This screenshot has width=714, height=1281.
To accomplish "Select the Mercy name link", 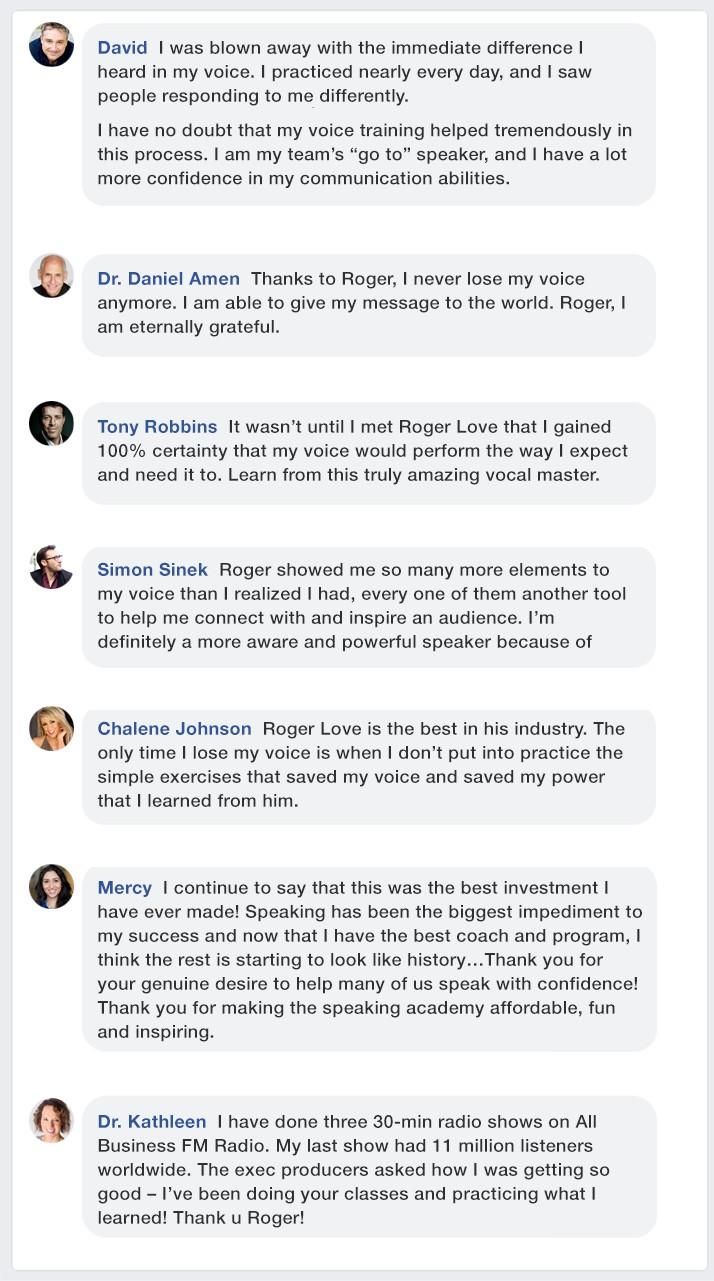I will [124, 888].
